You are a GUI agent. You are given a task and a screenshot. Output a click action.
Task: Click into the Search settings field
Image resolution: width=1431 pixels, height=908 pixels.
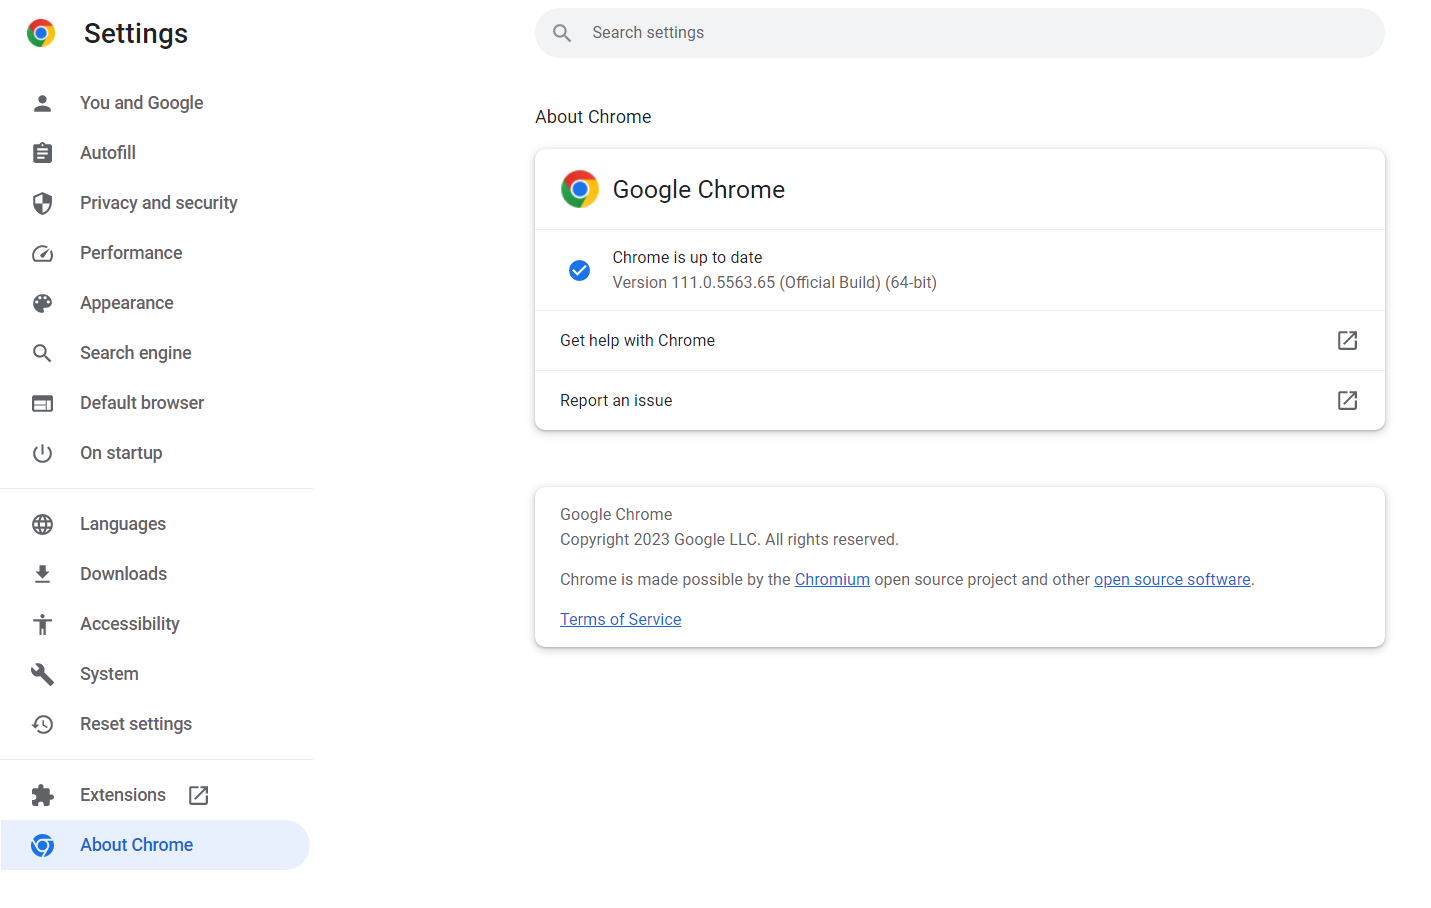pos(960,33)
